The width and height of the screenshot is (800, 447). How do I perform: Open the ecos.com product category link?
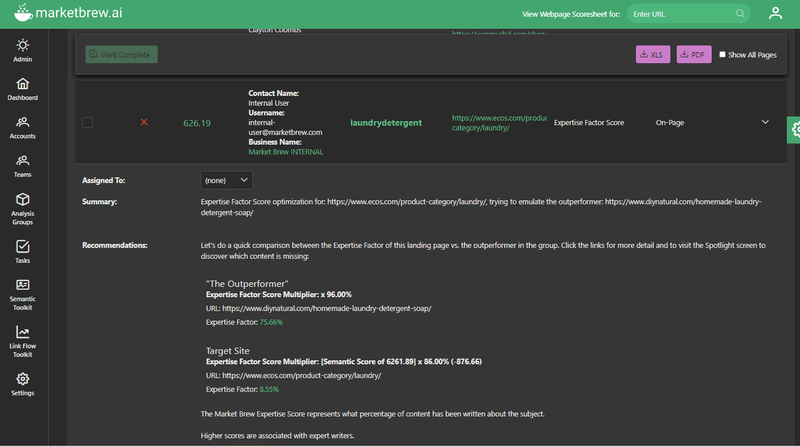point(498,122)
